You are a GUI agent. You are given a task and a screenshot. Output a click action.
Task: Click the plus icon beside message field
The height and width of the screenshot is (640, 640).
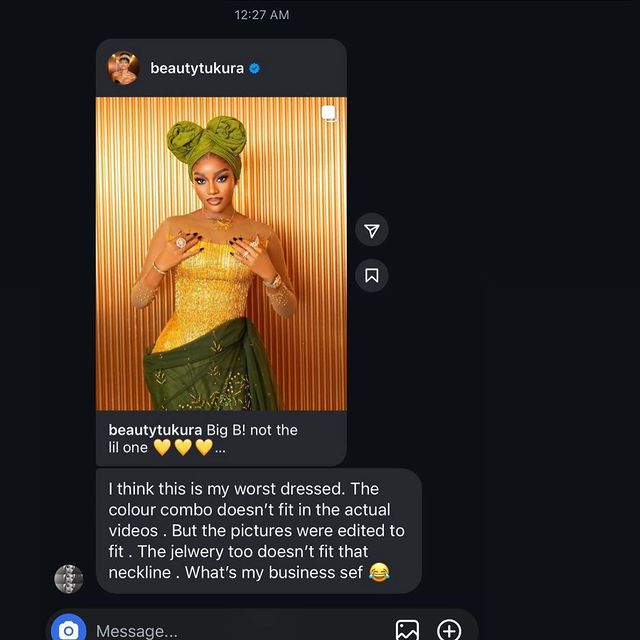449,630
